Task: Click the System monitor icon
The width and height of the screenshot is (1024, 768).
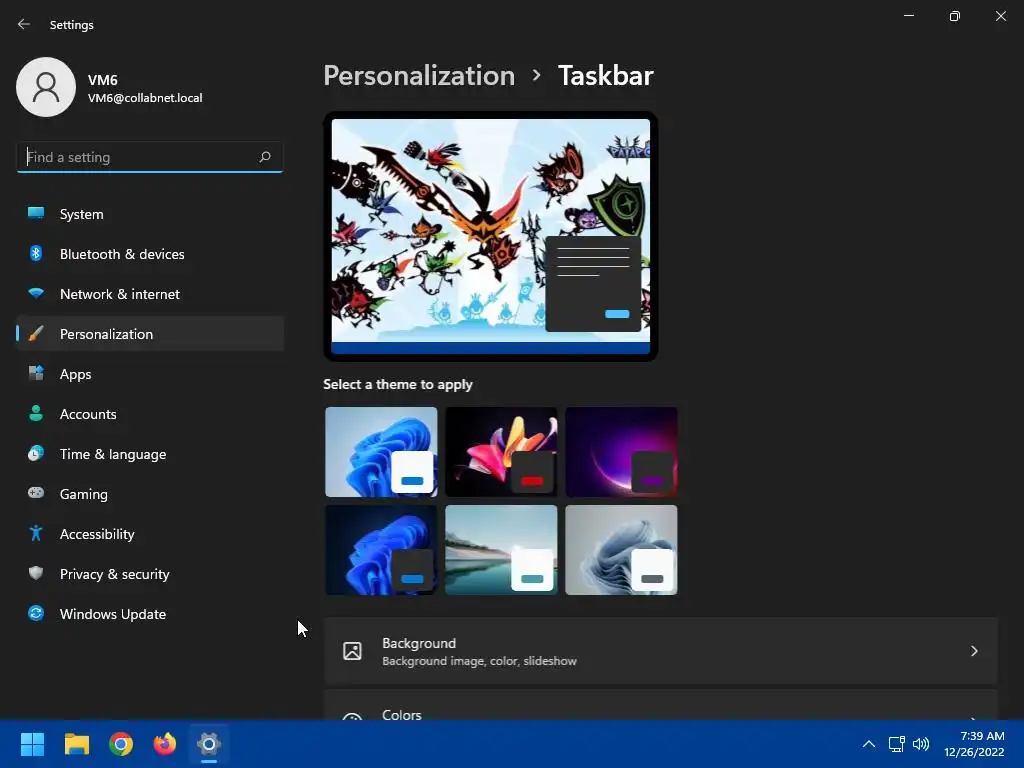Action: pyautogui.click(x=36, y=213)
